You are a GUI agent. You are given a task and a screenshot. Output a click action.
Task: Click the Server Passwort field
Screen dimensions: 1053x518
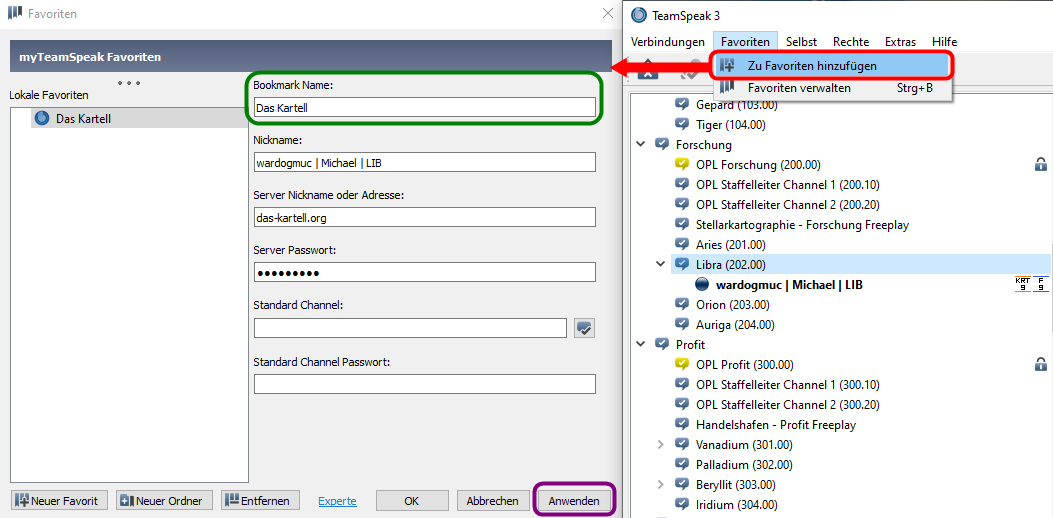click(x=424, y=272)
